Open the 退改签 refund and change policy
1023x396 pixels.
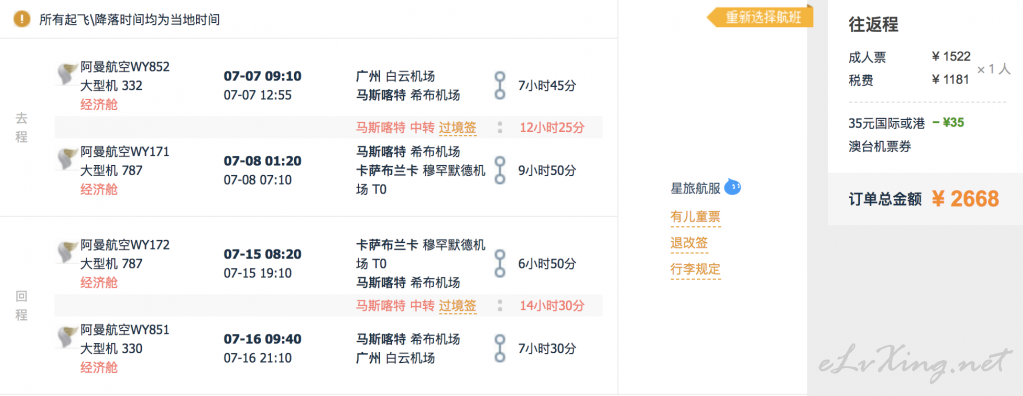[x=689, y=243]
